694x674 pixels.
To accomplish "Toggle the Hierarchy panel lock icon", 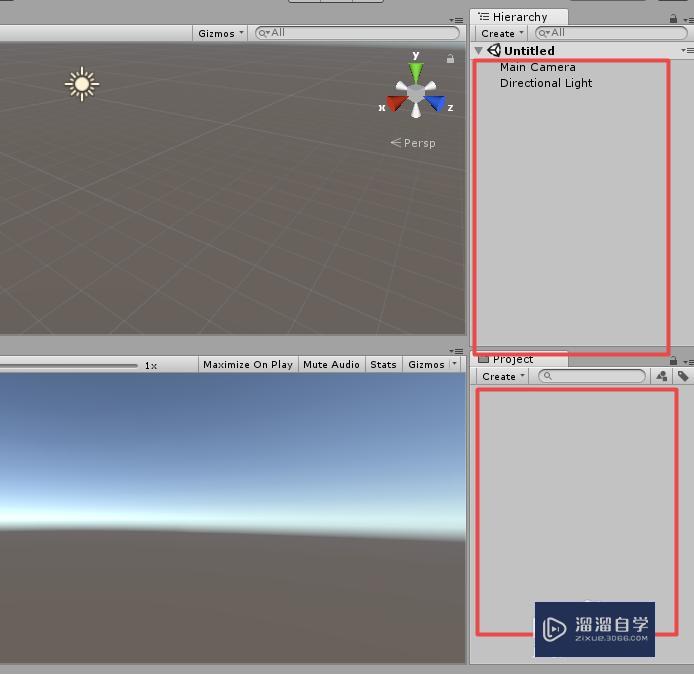I will (673, 19).
